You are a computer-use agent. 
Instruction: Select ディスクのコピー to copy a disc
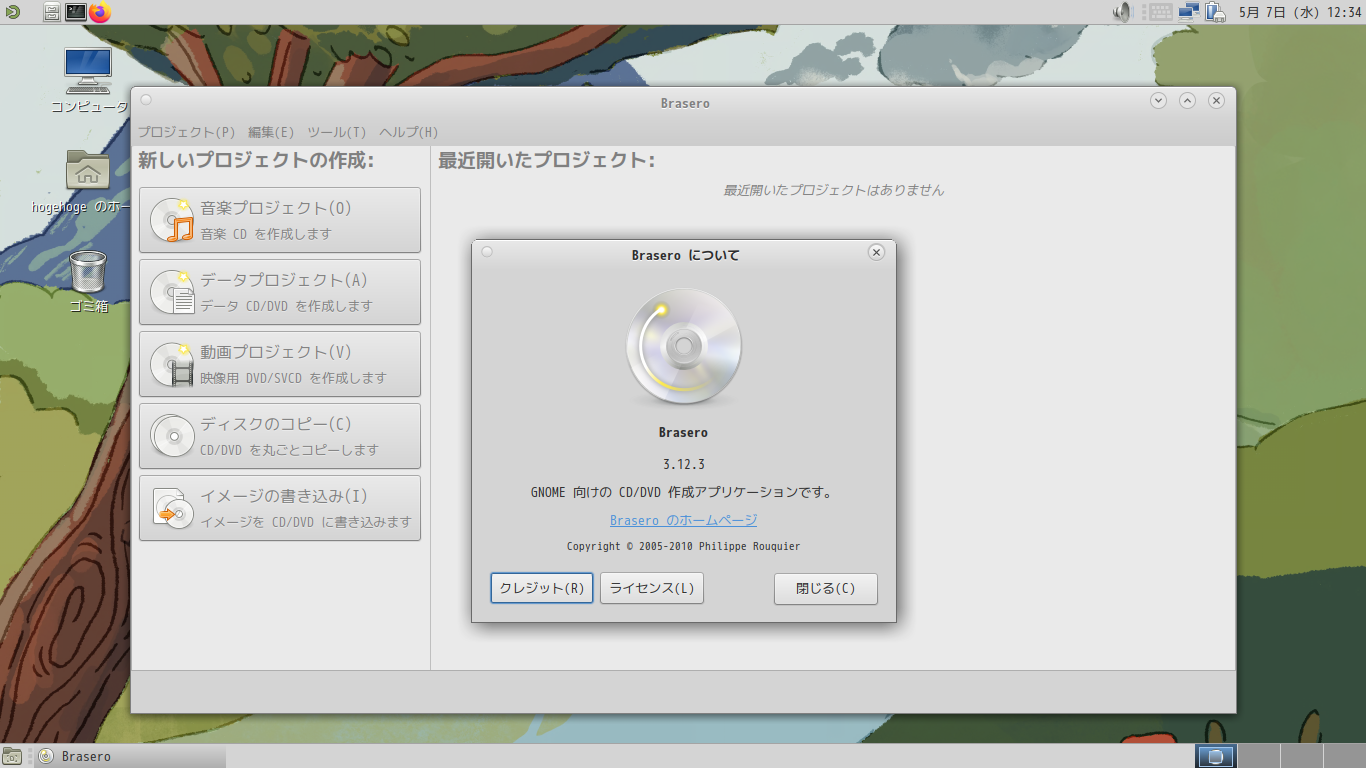280,436
